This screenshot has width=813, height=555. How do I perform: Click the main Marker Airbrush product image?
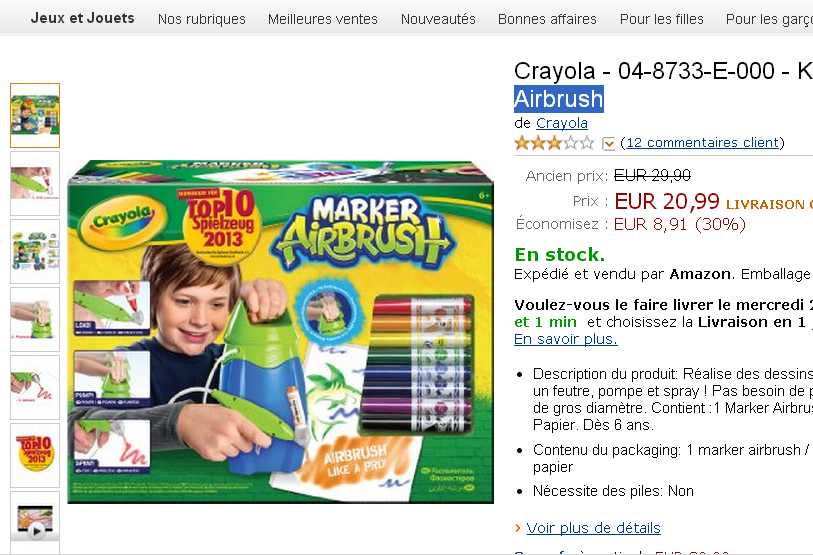click(x=281, y=331)
